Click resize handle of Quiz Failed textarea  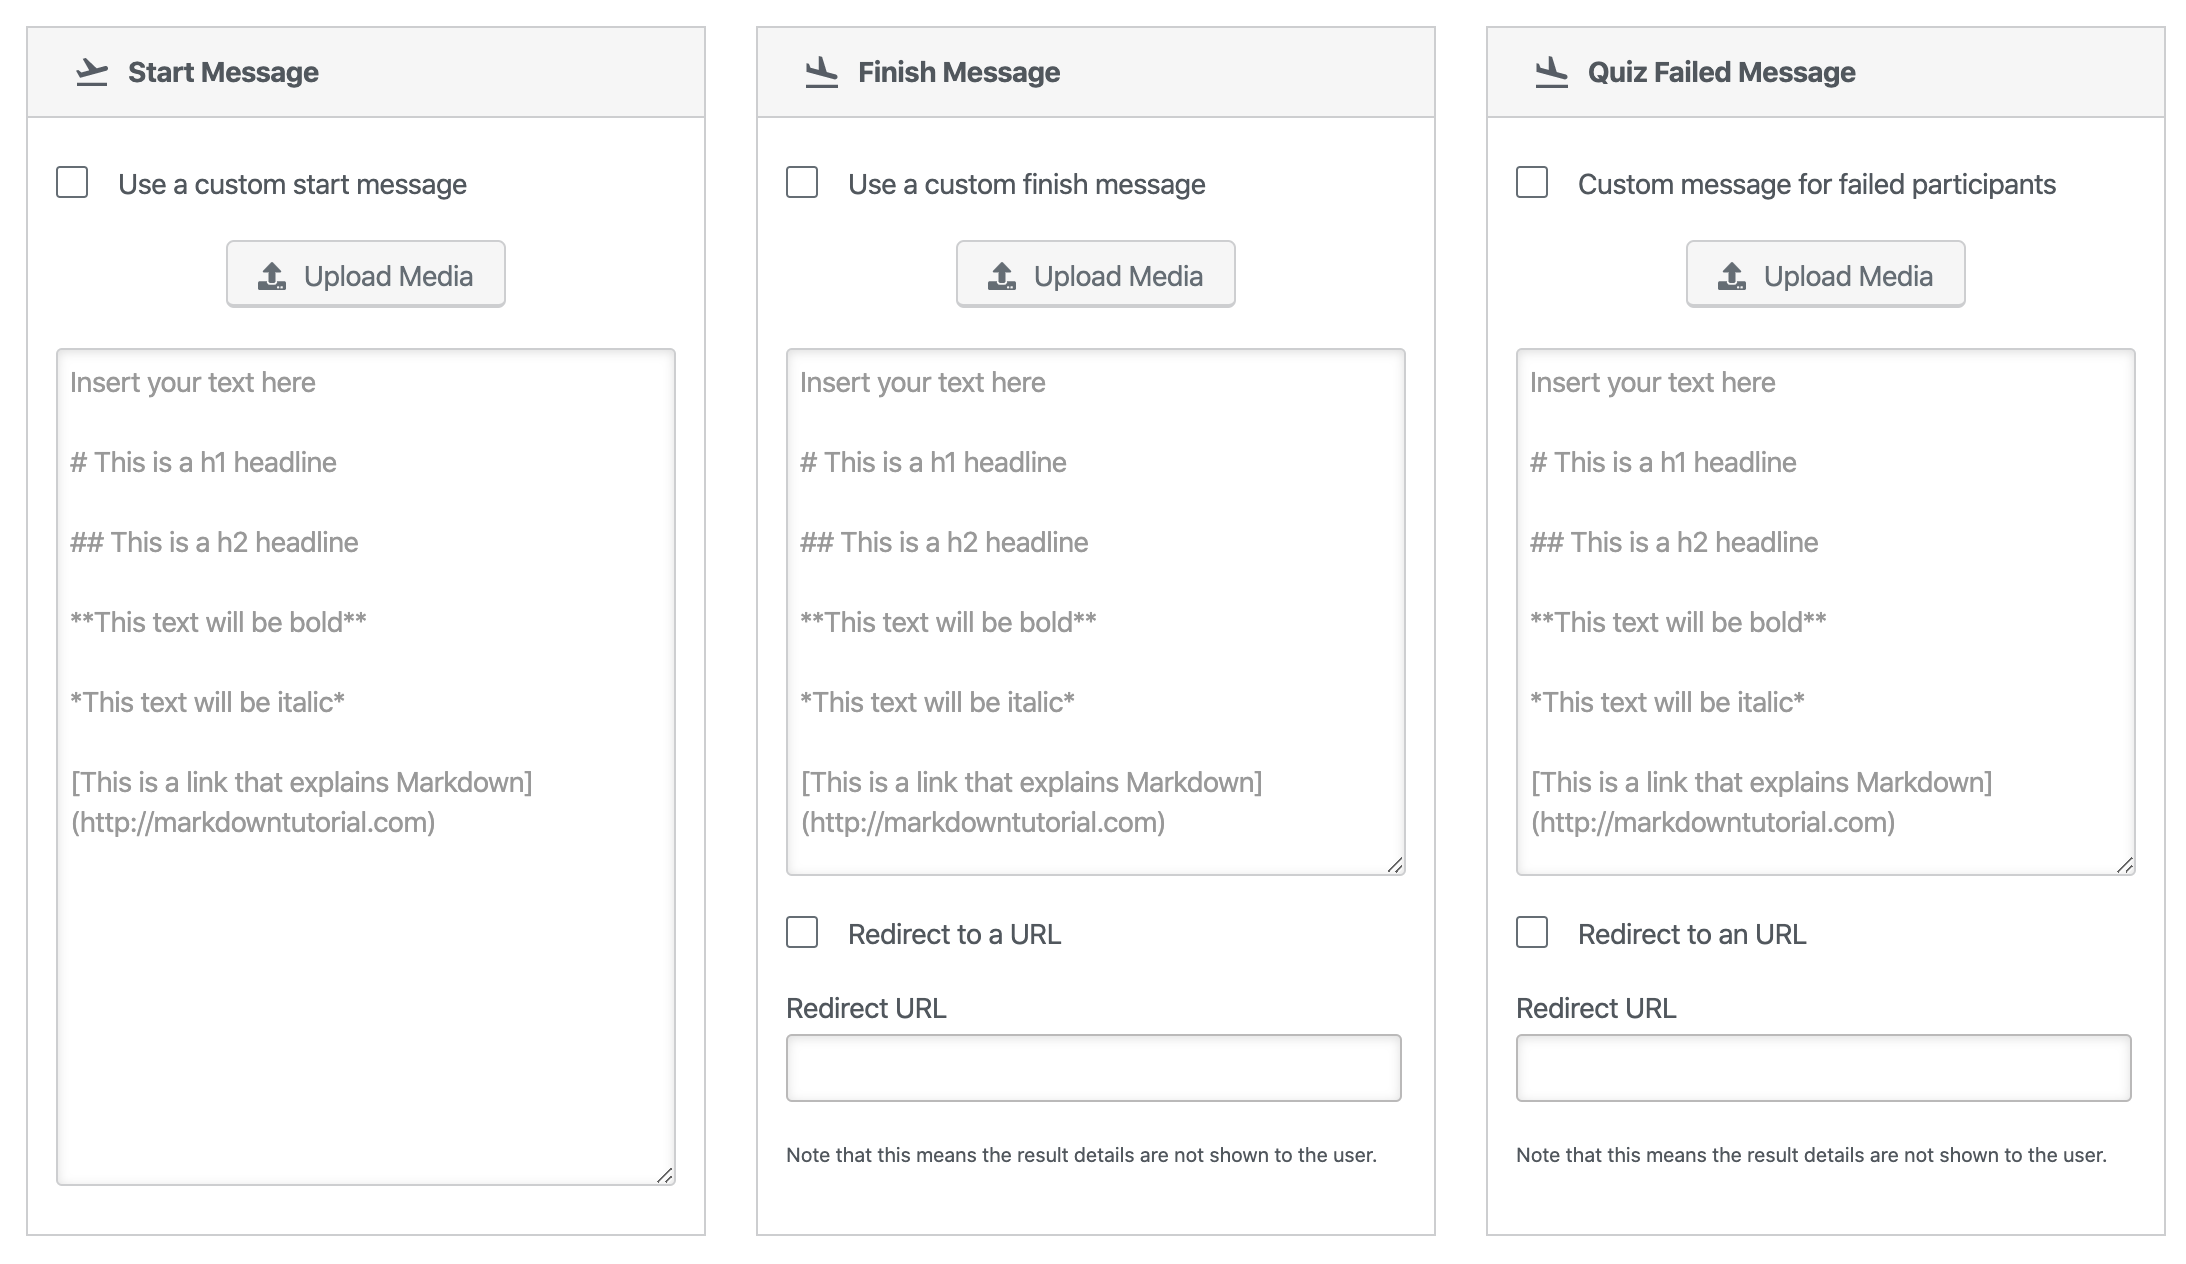click(x=2125, y=865)
